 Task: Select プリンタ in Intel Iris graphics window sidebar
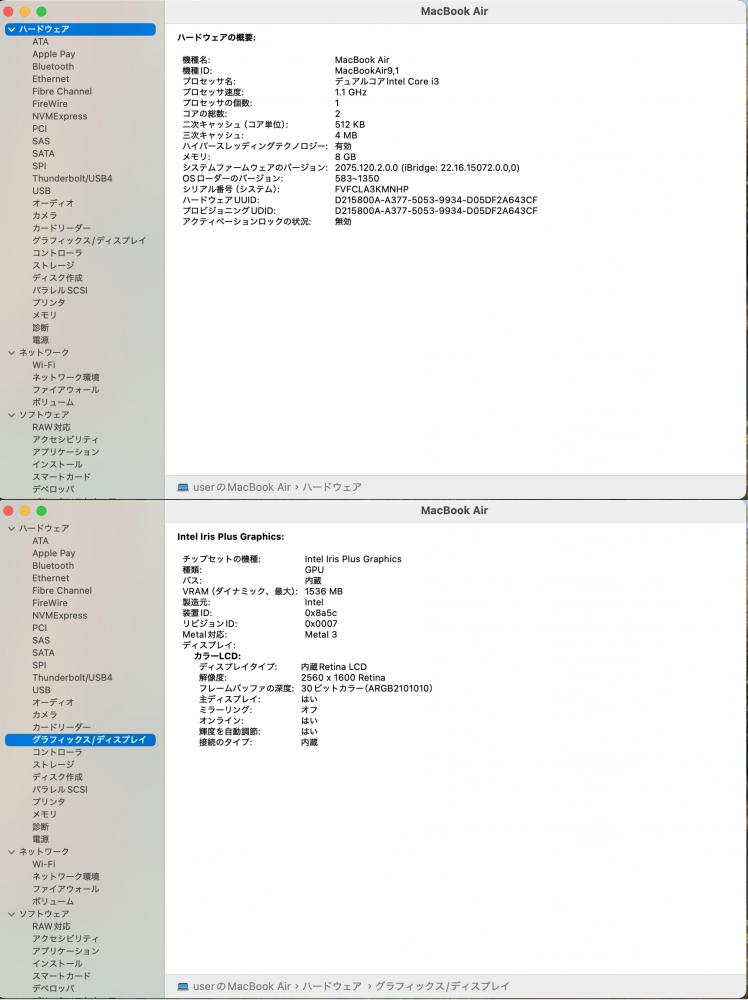[x=48, y=802]
